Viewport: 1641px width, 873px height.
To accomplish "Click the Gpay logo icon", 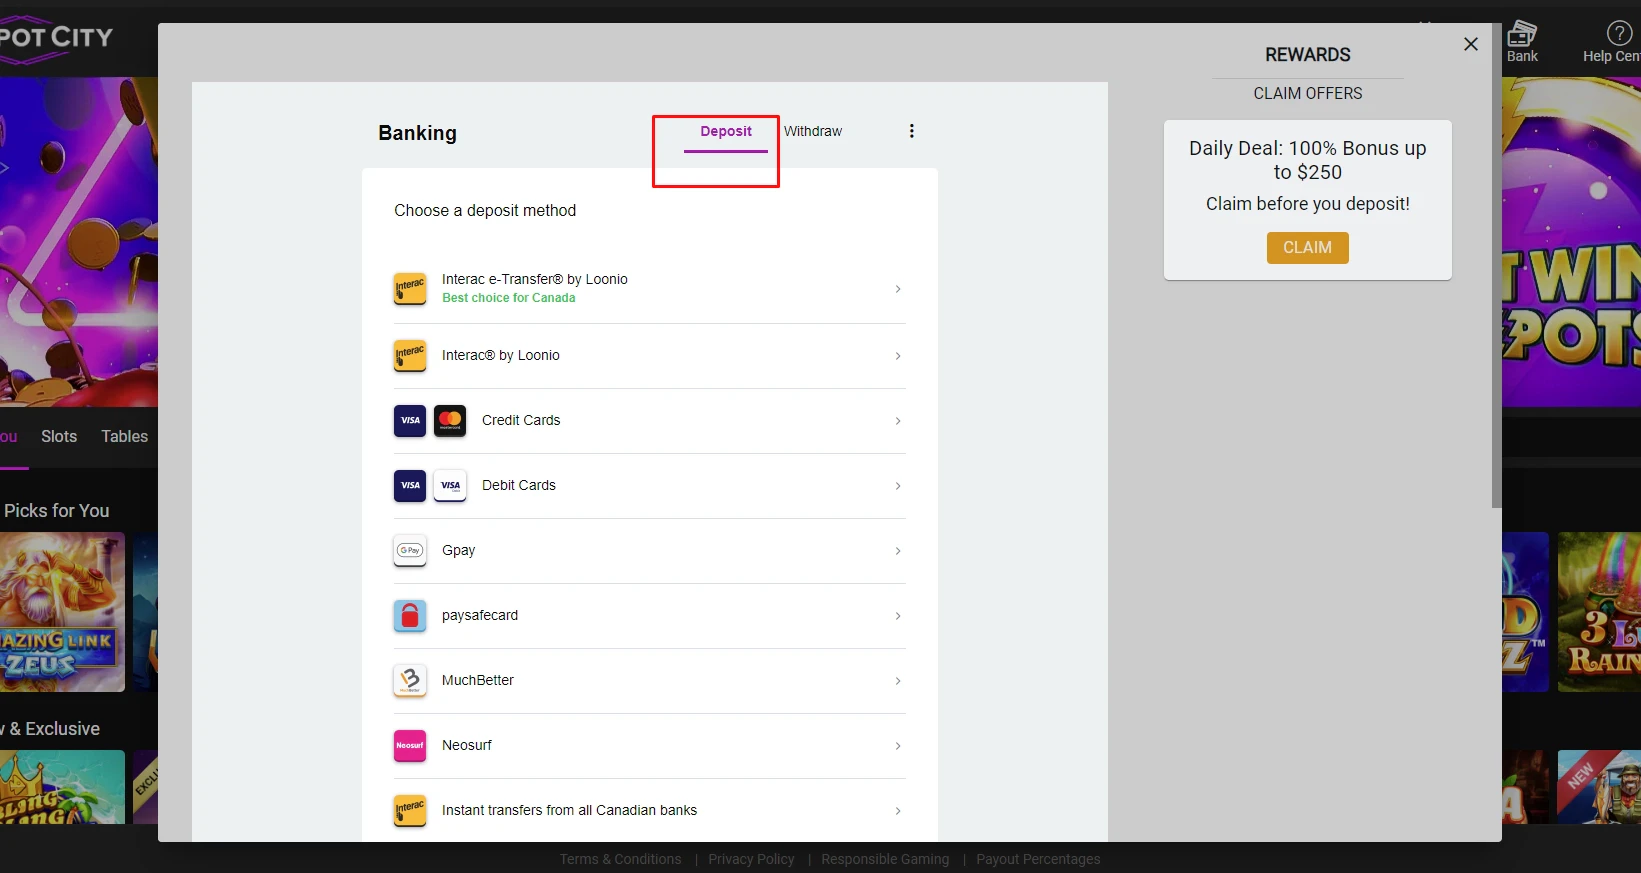I will pos(410,550).
